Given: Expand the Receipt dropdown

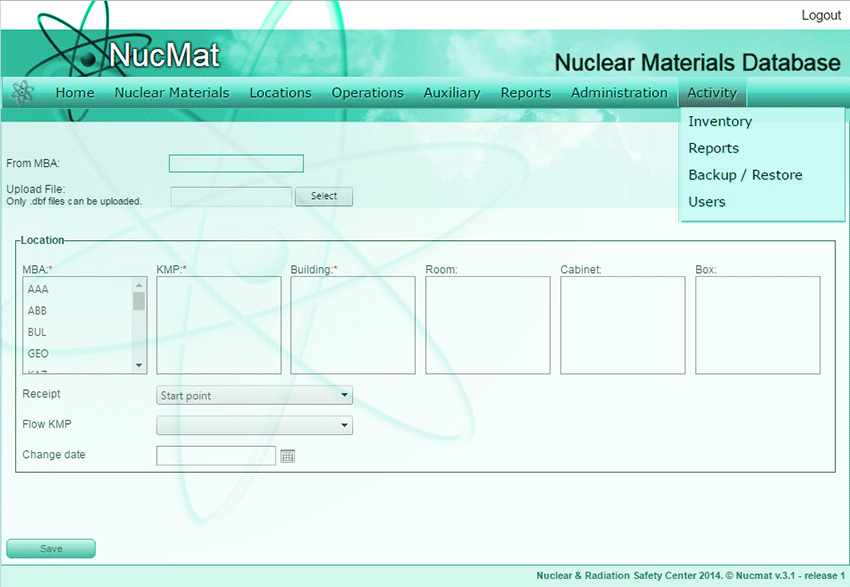Looking at the screenshot, I should pos(254,396).
